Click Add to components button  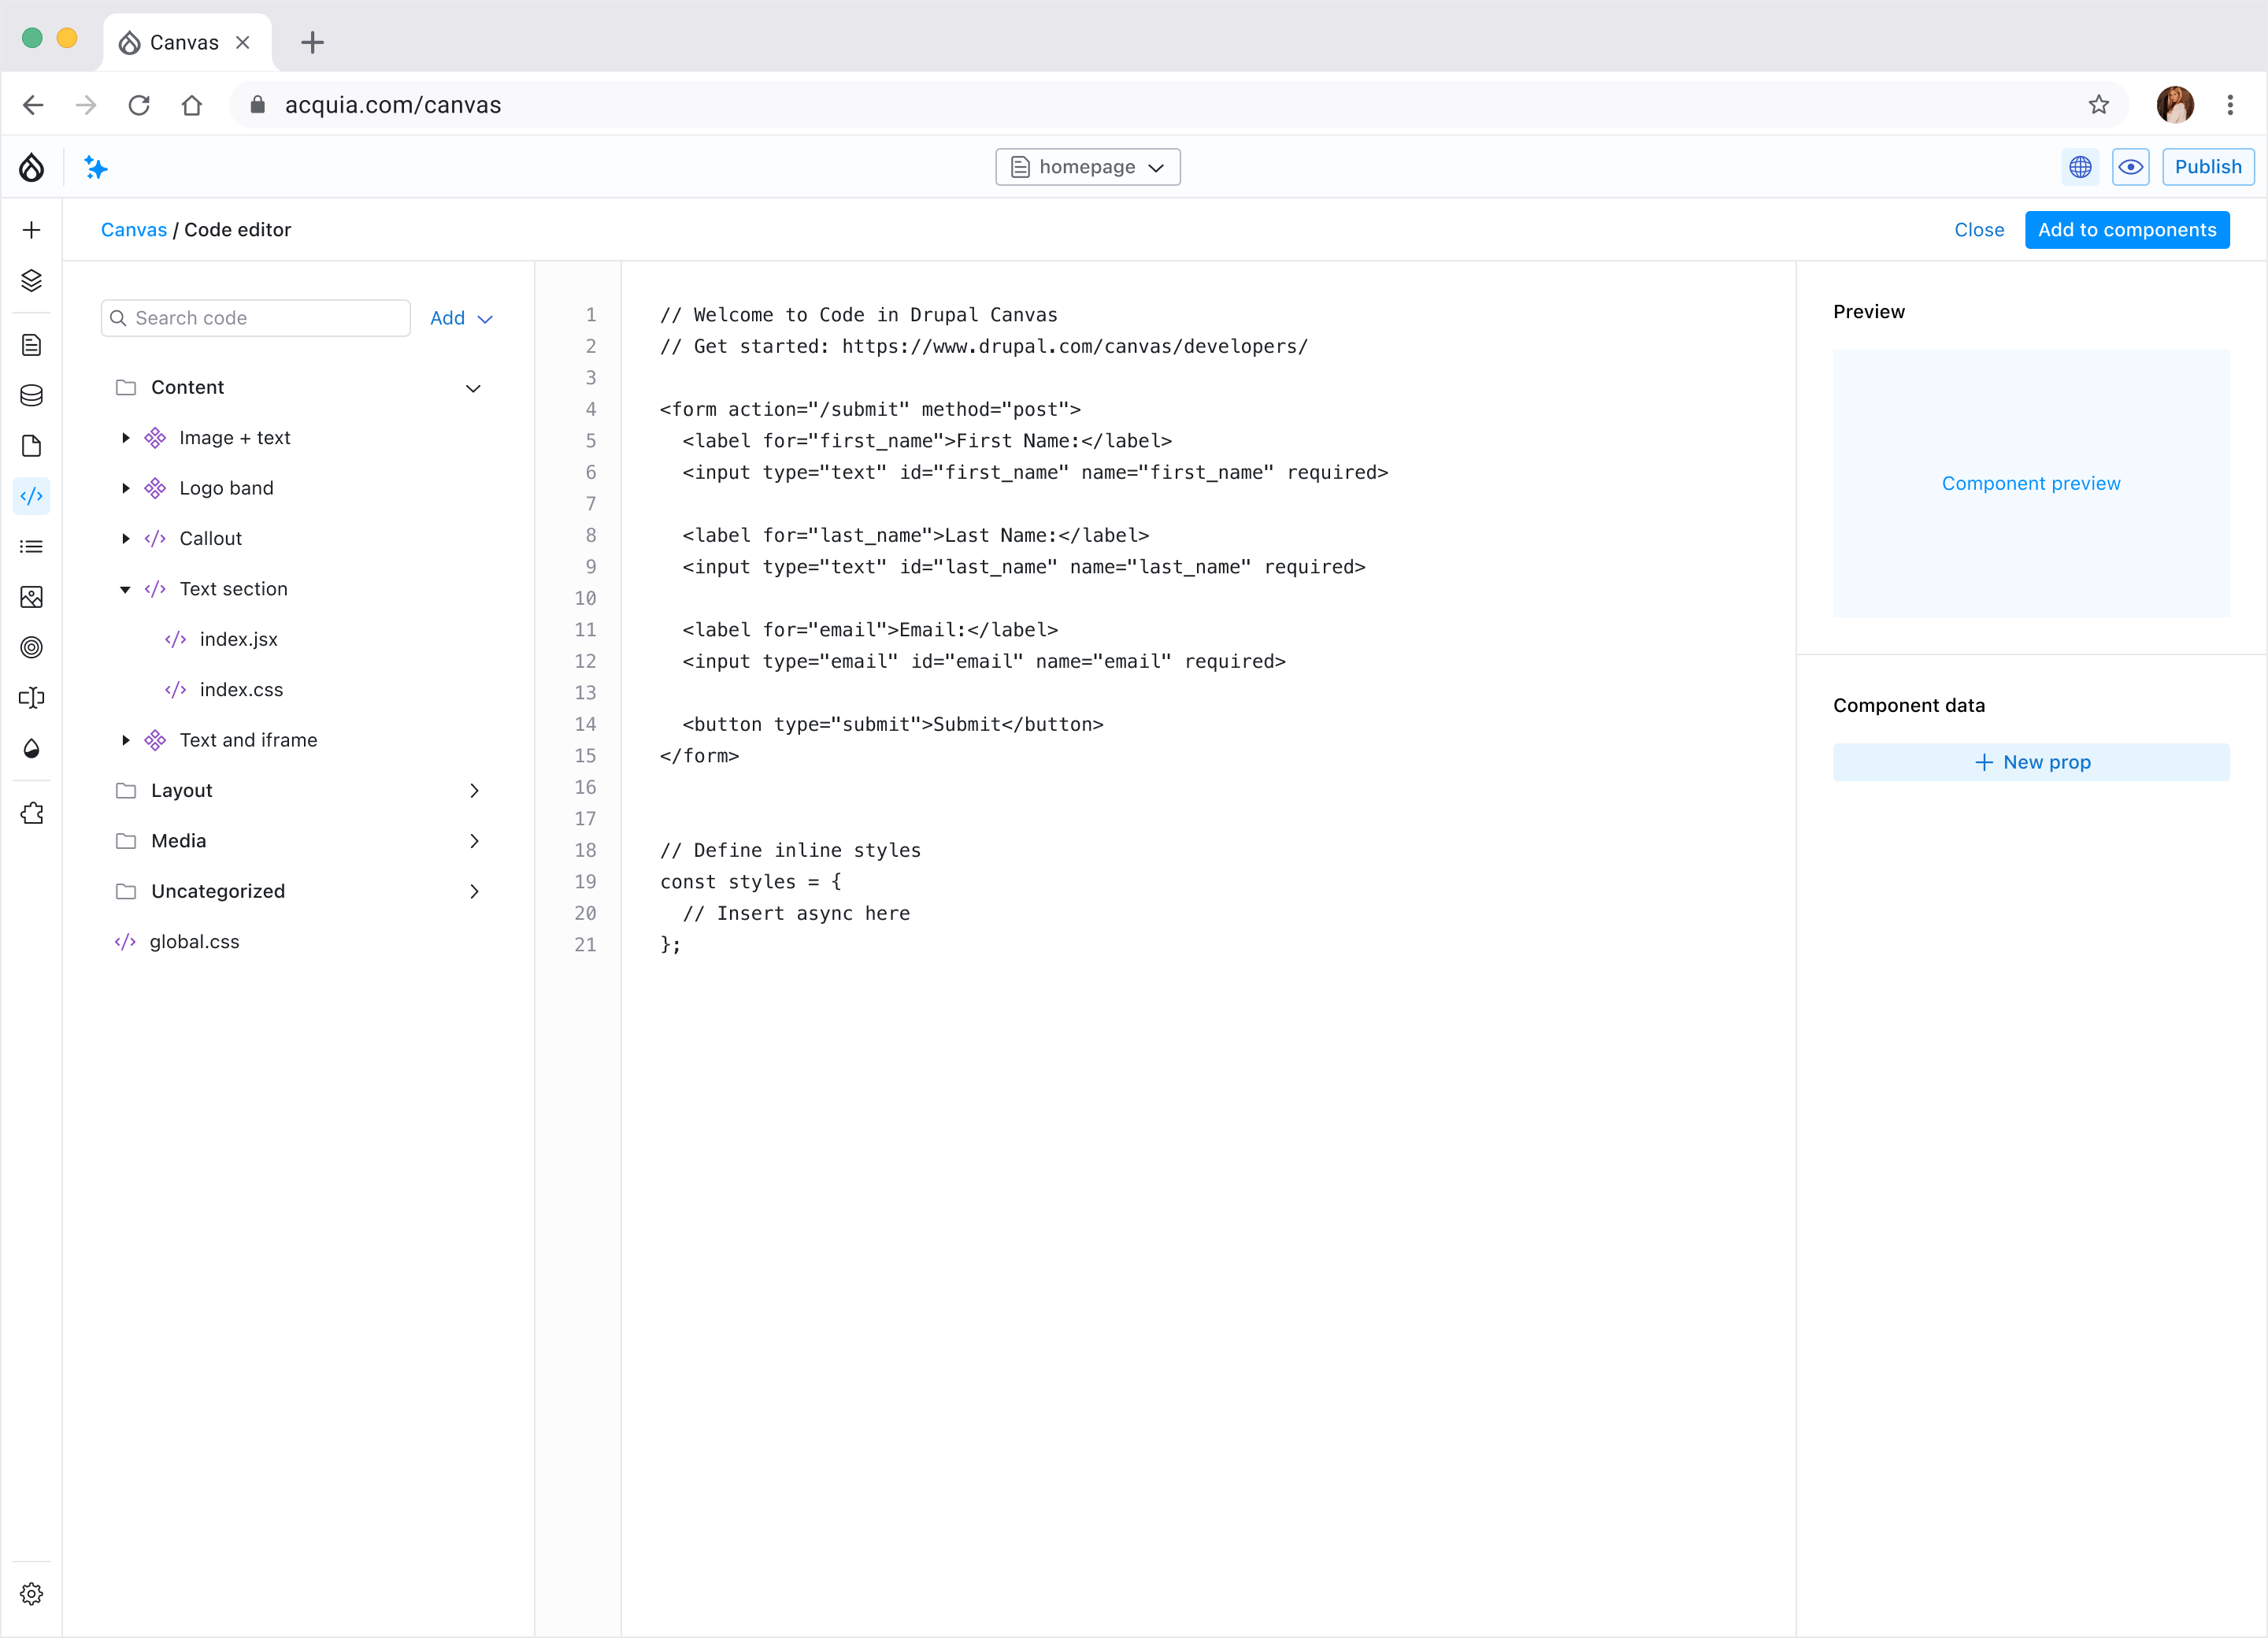coord(2126,229)
